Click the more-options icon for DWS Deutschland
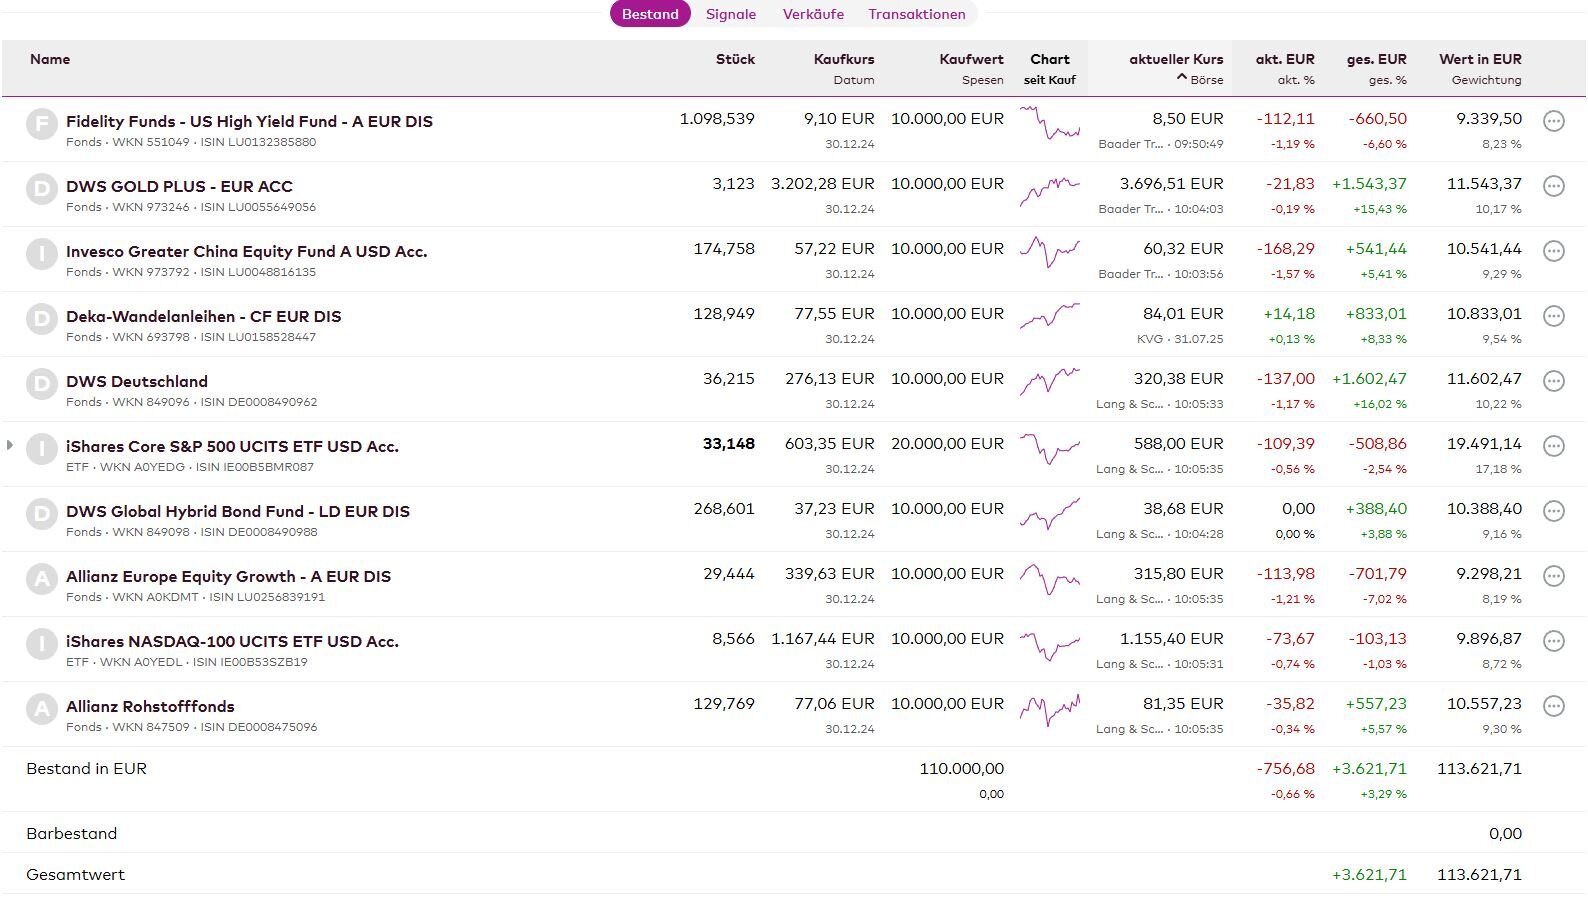This screenshot has height=899, width=1588. pyautogui.click(x=1553, y=381)
